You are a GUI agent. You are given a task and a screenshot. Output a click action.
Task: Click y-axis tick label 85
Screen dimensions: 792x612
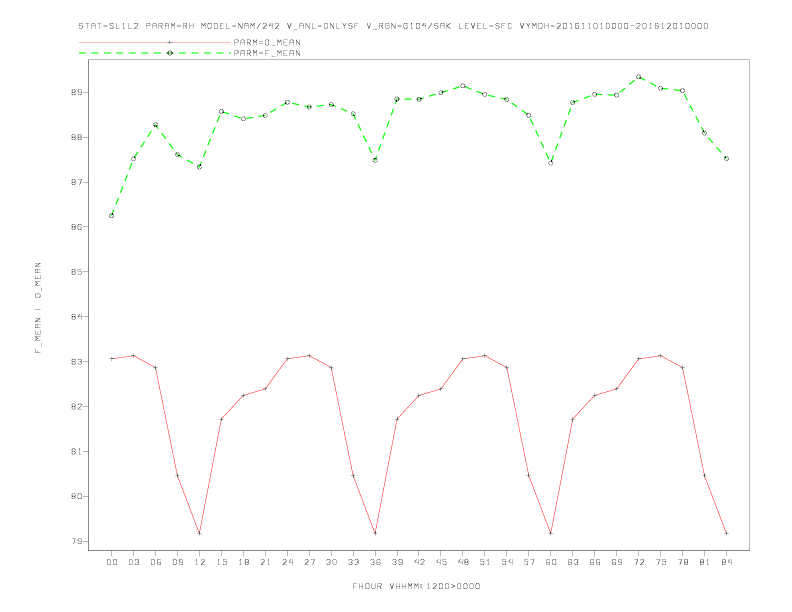79,272
